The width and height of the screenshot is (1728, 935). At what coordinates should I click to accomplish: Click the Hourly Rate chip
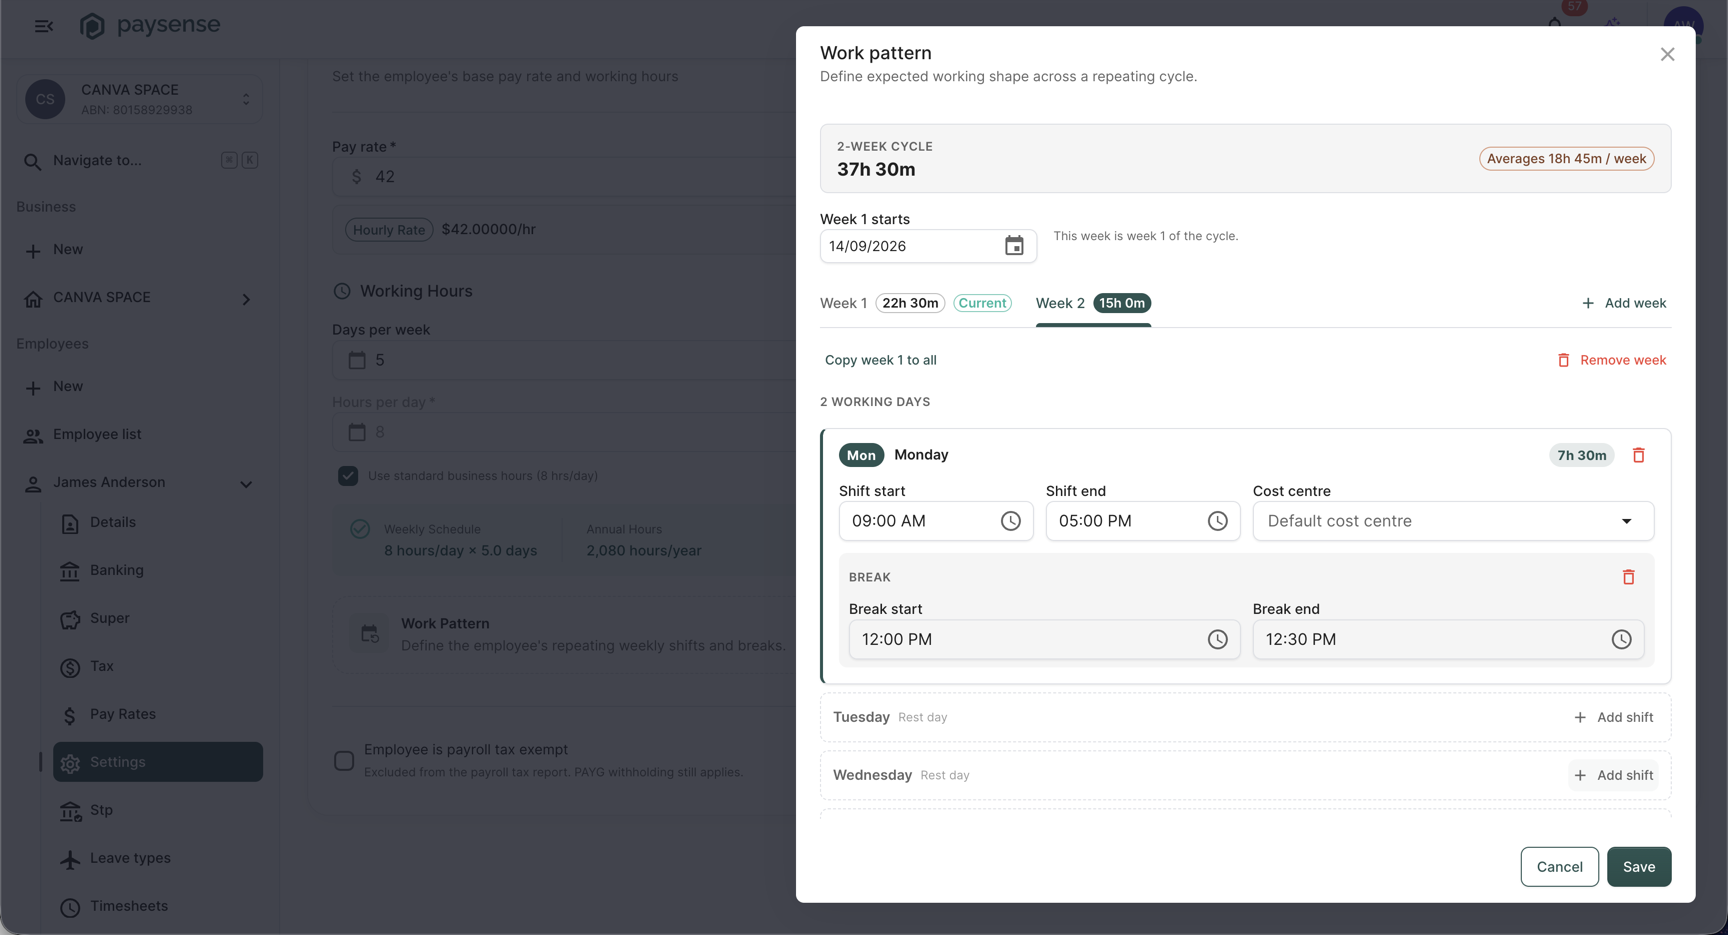389,230
